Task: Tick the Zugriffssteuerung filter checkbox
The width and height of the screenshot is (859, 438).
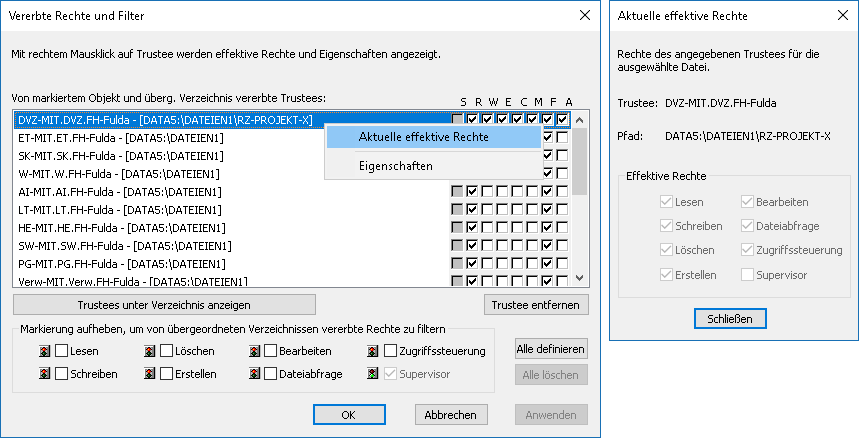Action: 391,351
